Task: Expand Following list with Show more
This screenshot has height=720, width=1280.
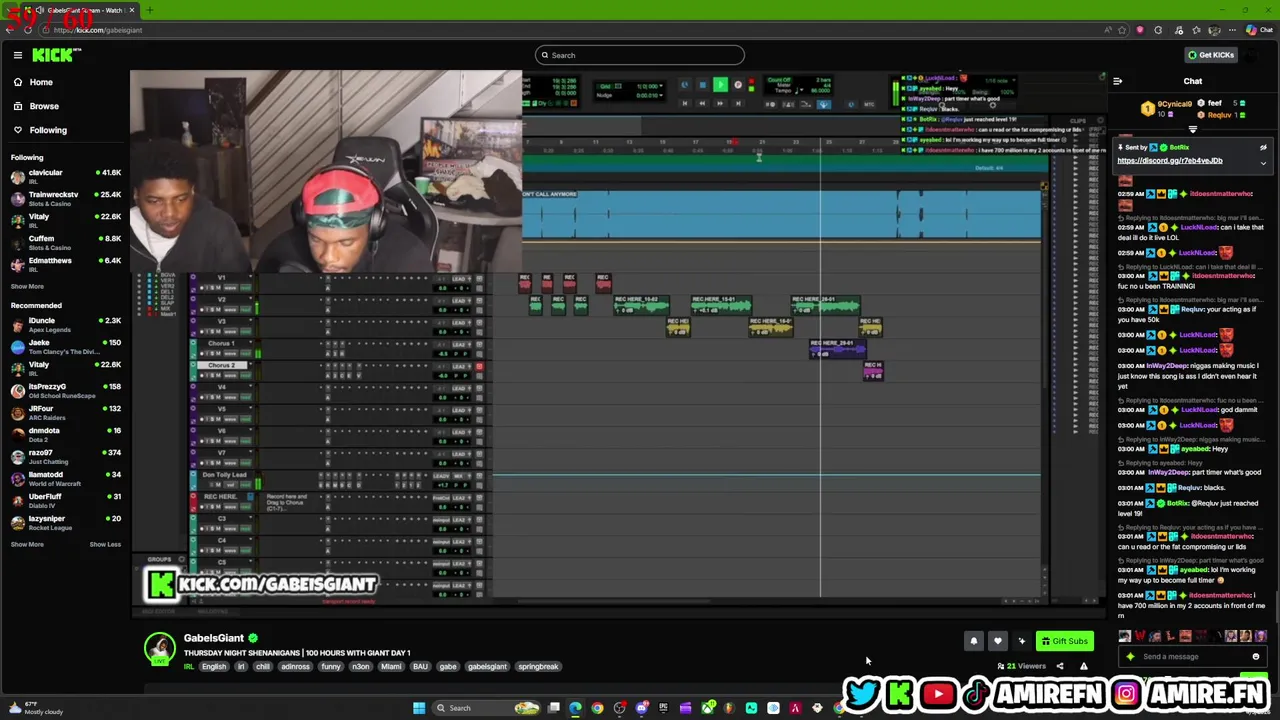Action: point(27,287)
